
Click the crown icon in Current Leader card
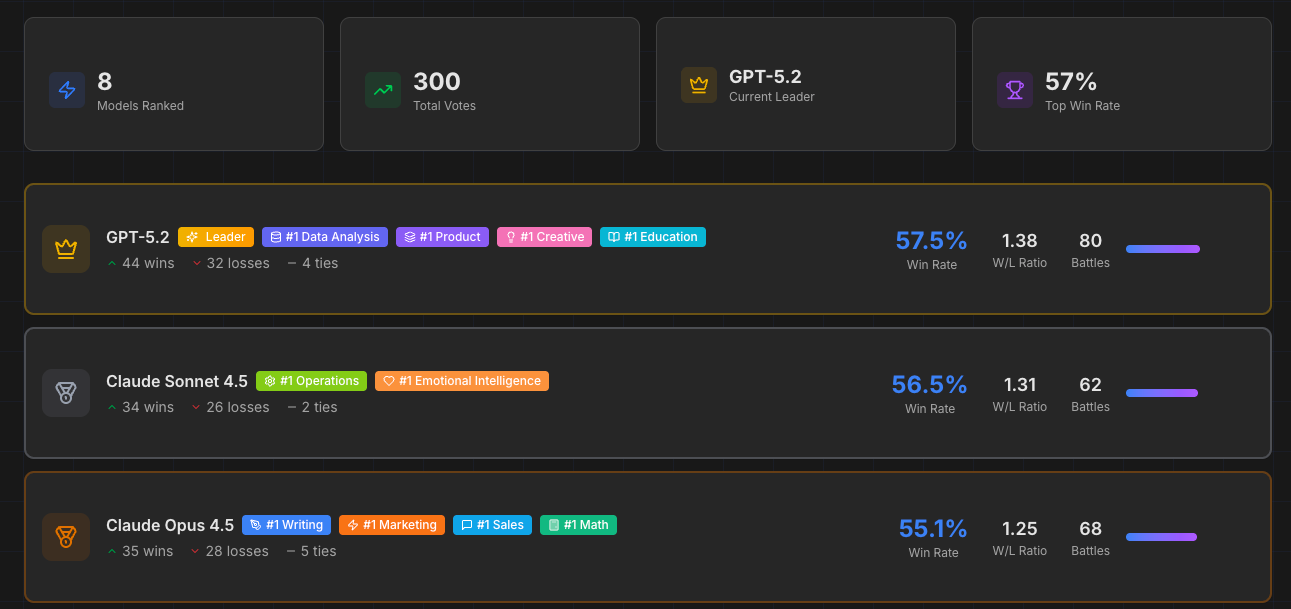tap(699, 85)
